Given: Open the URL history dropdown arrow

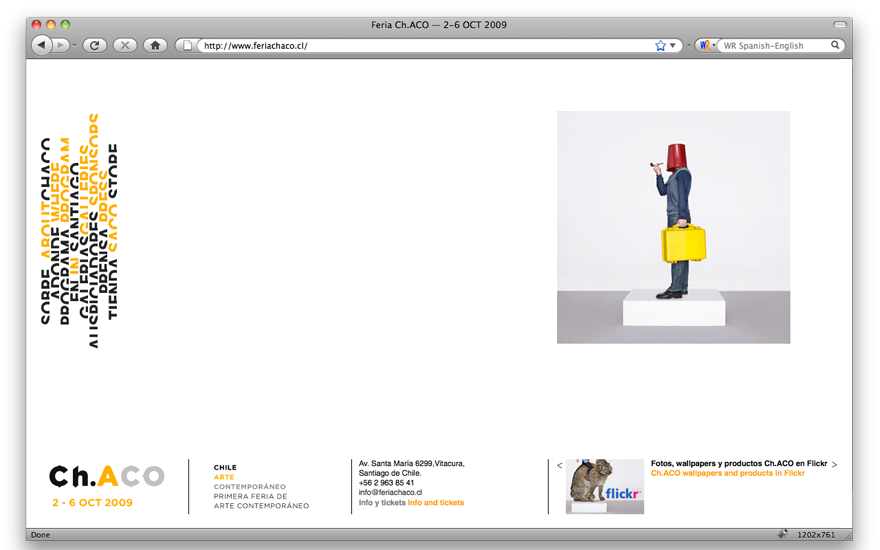Looking at the screenshot, I should [673, 45].
